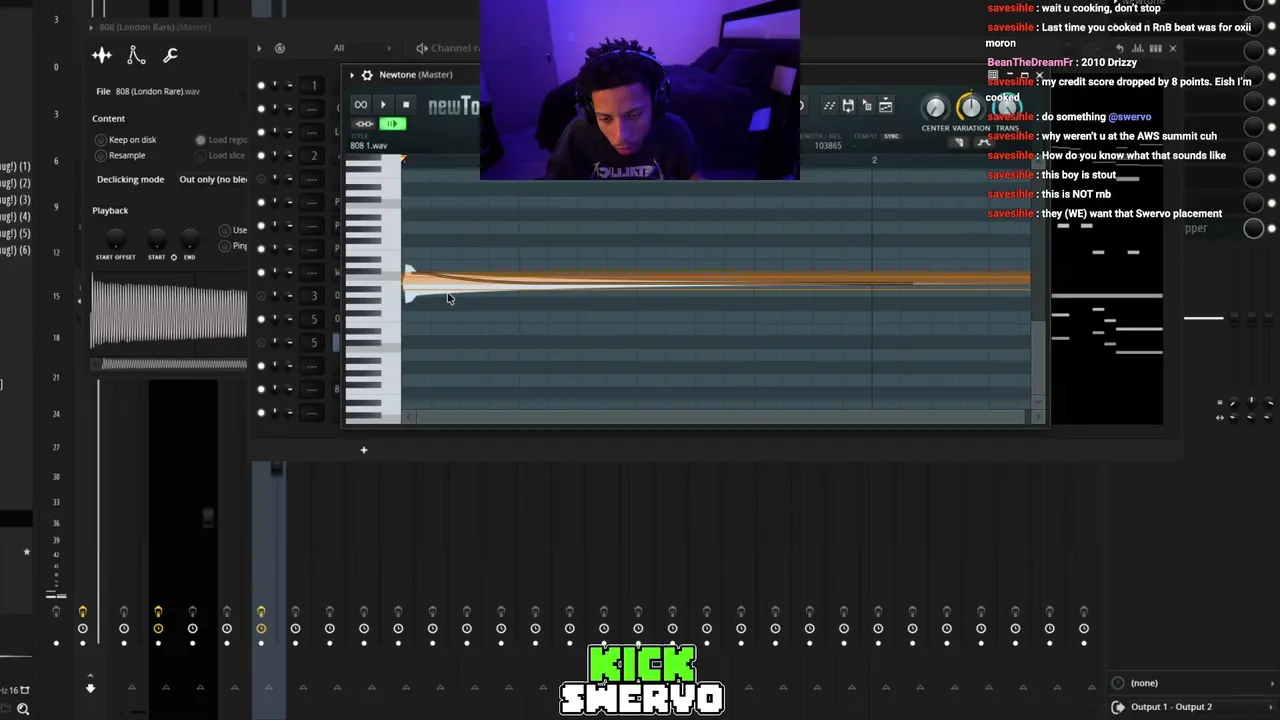This screenshot has width=1280, height=720.
Task: Click the speaker icon beside Channel rack title
Action: point(422,48)
